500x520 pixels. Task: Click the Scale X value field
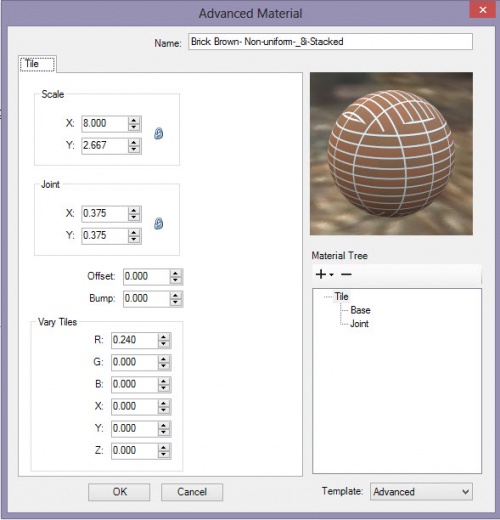(x=105, y=123)
